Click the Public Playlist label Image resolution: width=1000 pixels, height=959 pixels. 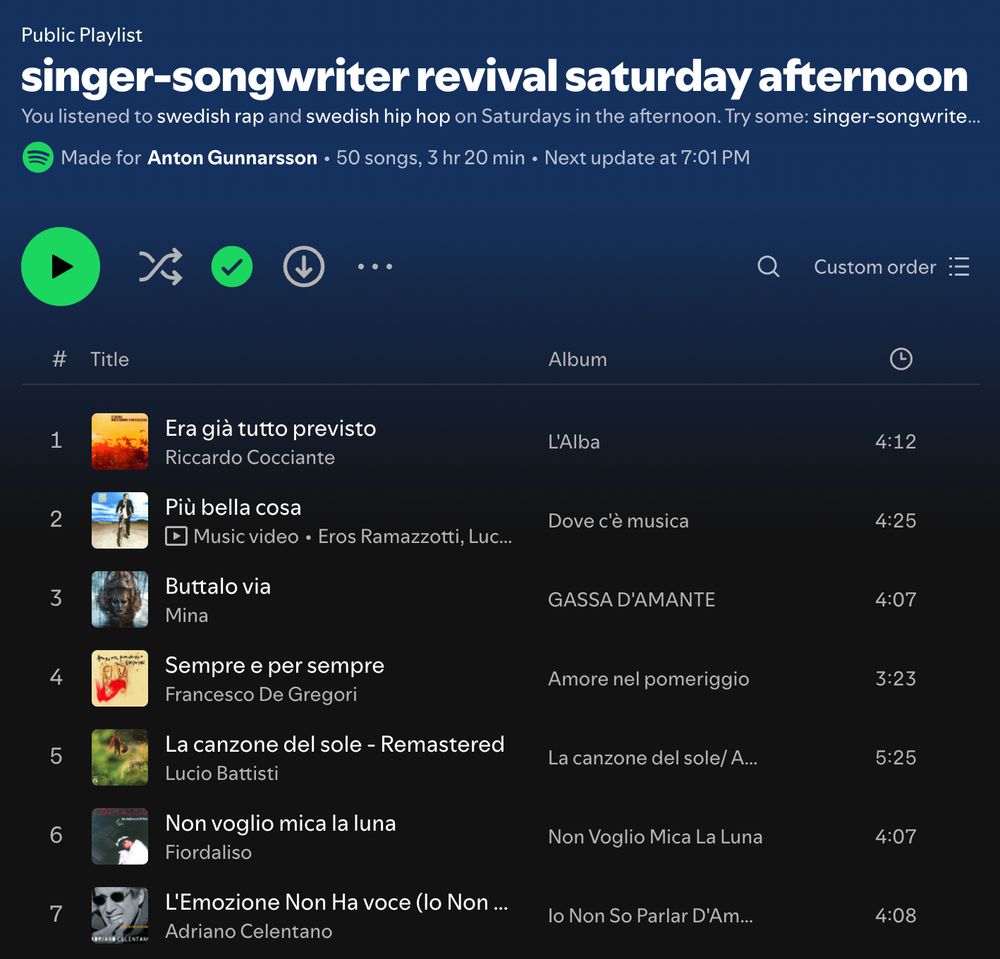[x=82, y=35]
